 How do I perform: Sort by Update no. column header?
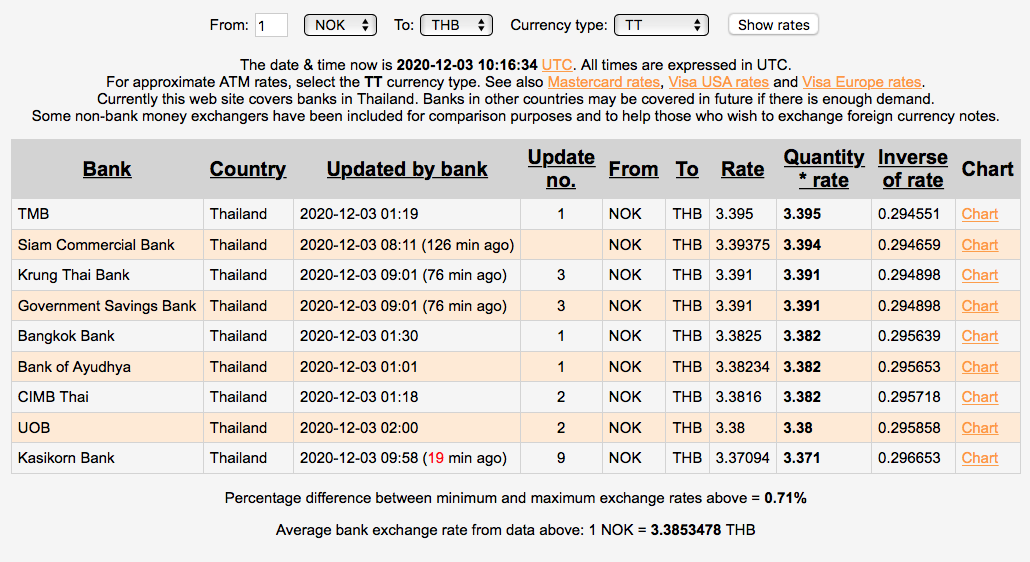point(561,169)
